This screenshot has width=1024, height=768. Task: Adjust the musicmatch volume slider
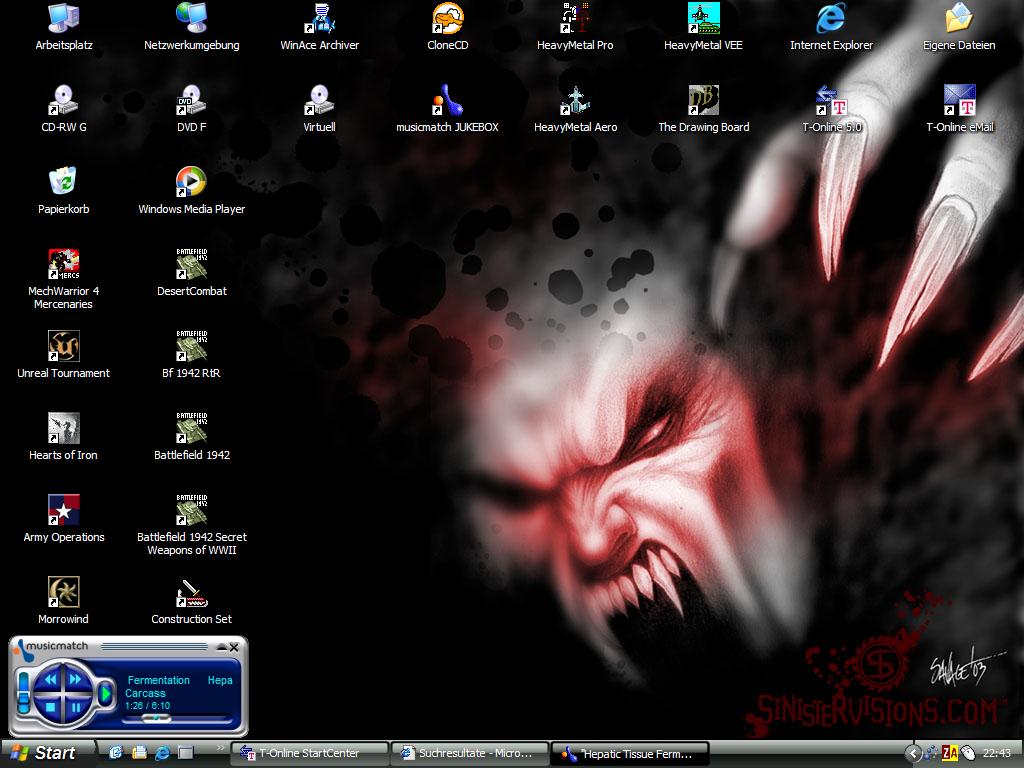point(24,692)
